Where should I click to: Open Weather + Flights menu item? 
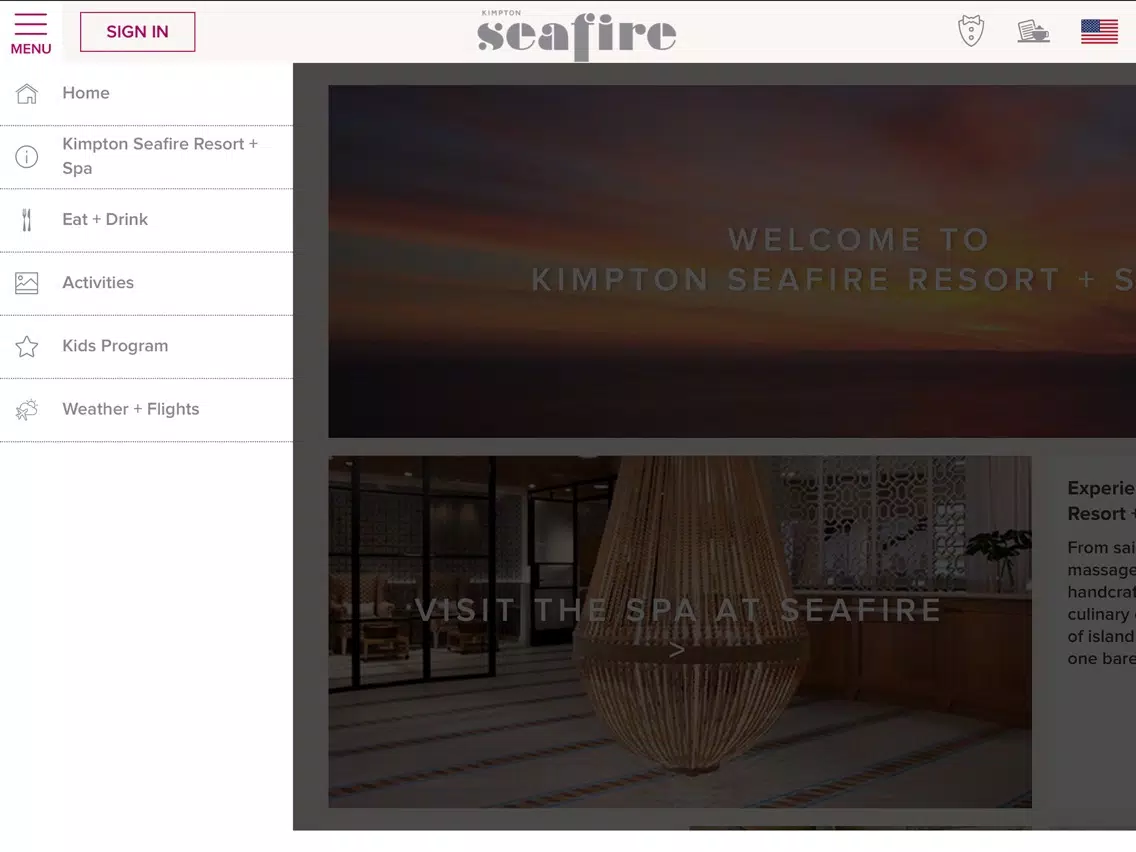pos(146,409)
